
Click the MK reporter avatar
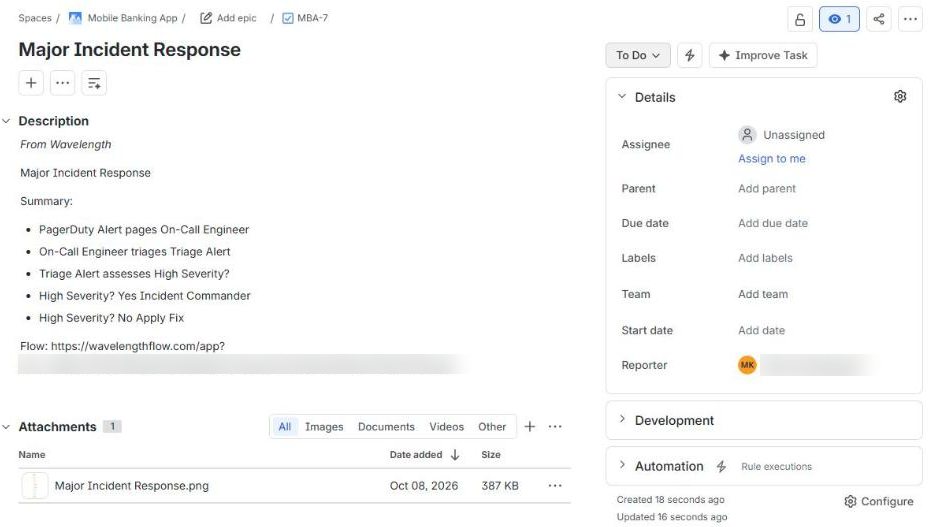(x=747, y=365)
